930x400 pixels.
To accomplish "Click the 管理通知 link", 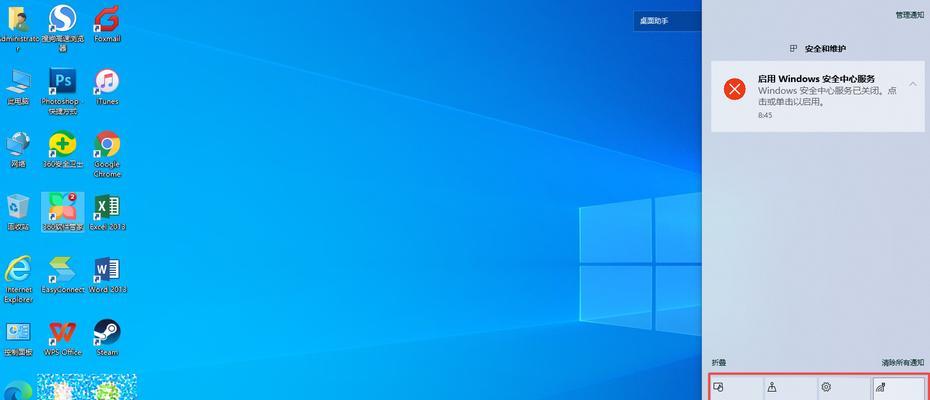I will tap(909, 15).
